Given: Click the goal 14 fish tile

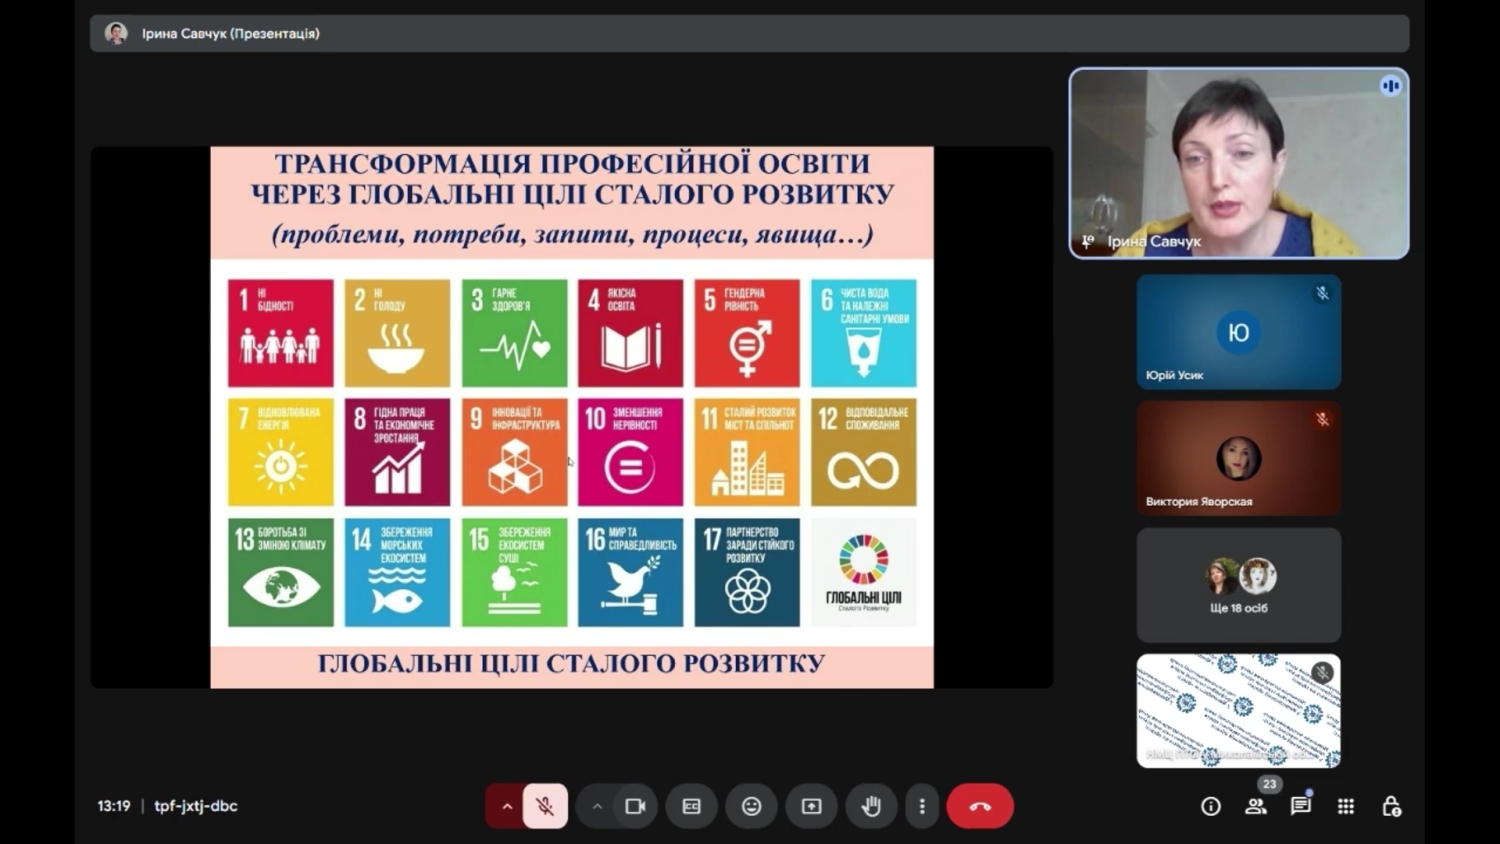Looking at the screenshot, I should [x=398, y=572].
